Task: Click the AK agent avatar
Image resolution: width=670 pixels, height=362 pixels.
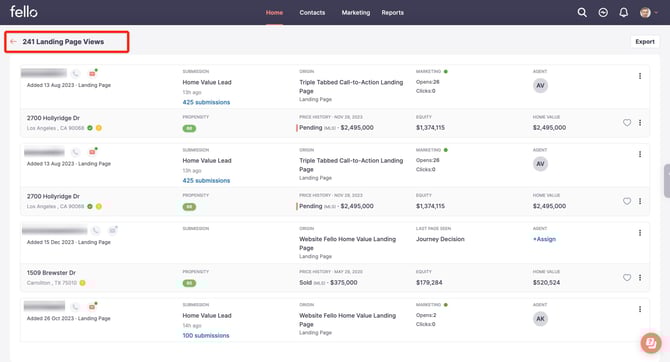Action: point(540,319)
